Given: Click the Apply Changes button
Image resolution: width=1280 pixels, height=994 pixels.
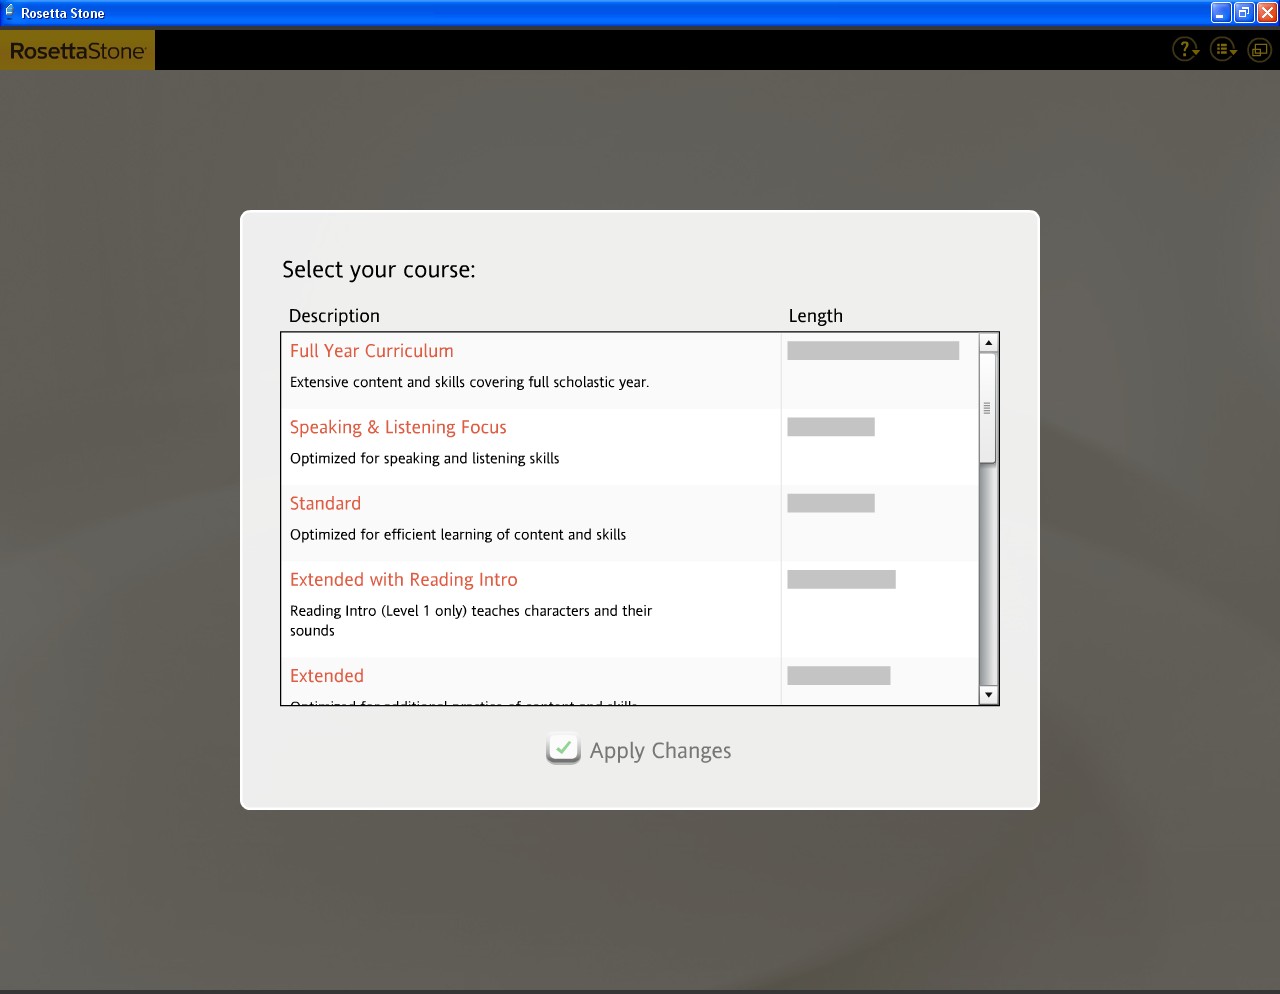Looking at the screenshot, I should pos(639,750).
